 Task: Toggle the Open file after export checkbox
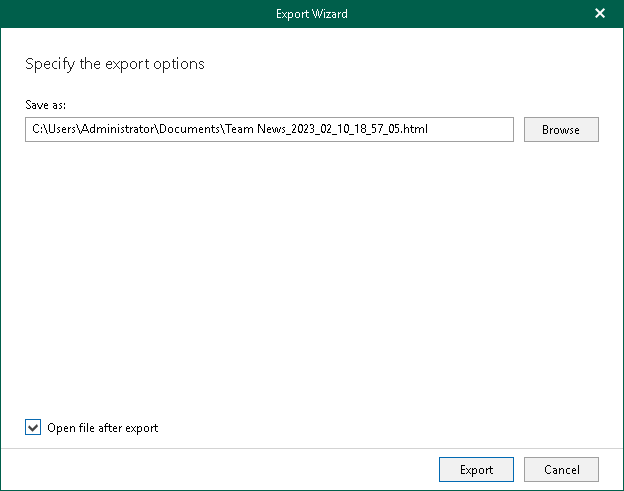pos(34,428)
